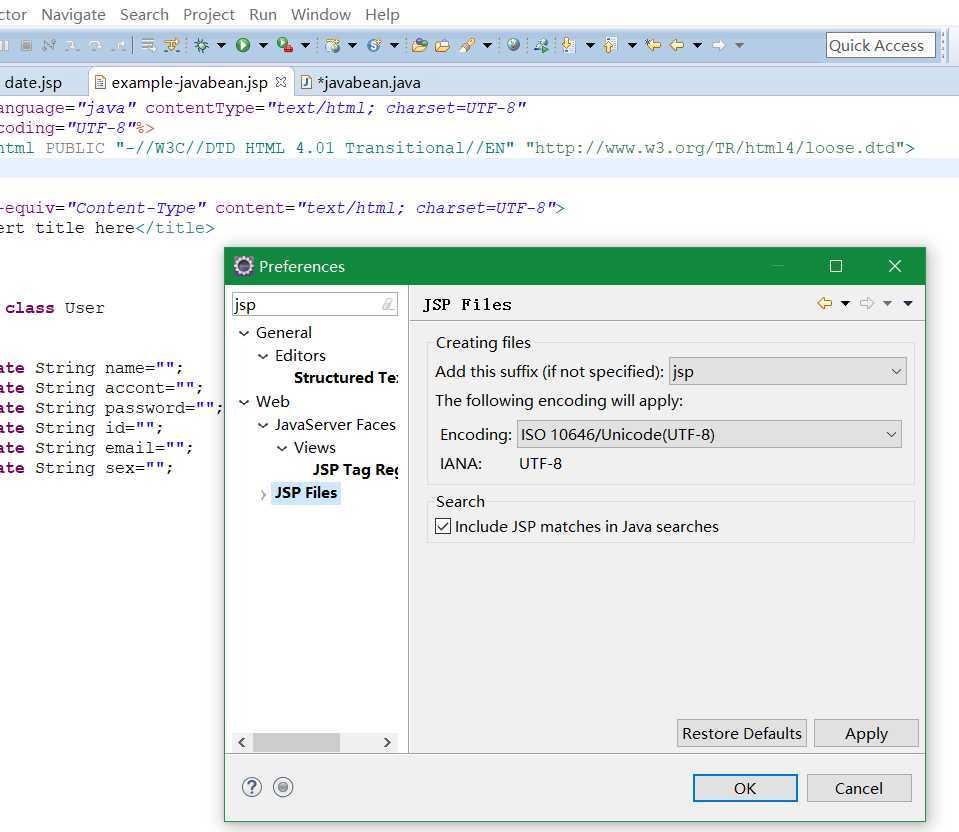Switch to date.jsp editor tab
The image size is (959, 832).
[33, 83]
